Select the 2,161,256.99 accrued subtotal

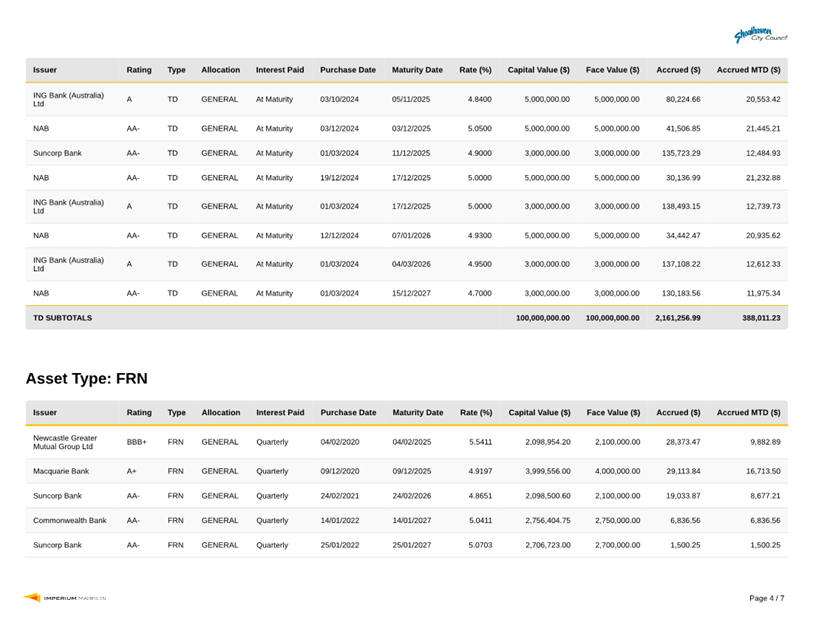[x=677, y=318]
